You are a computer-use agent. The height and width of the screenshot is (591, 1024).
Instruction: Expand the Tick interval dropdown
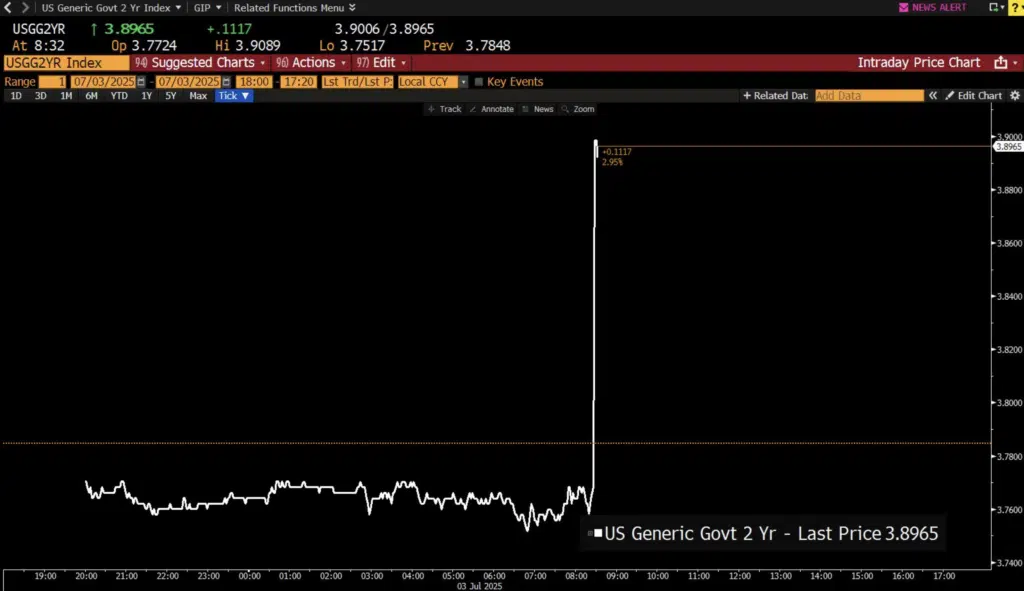[234, 96]
